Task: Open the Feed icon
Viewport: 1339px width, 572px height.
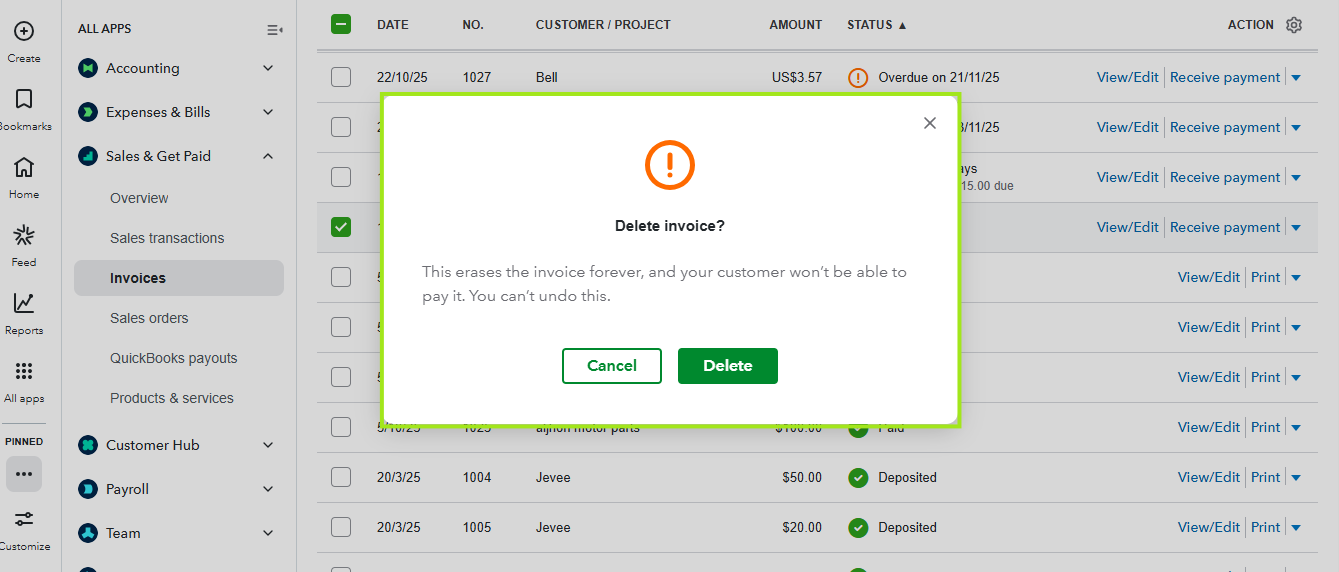Action: 24,235
